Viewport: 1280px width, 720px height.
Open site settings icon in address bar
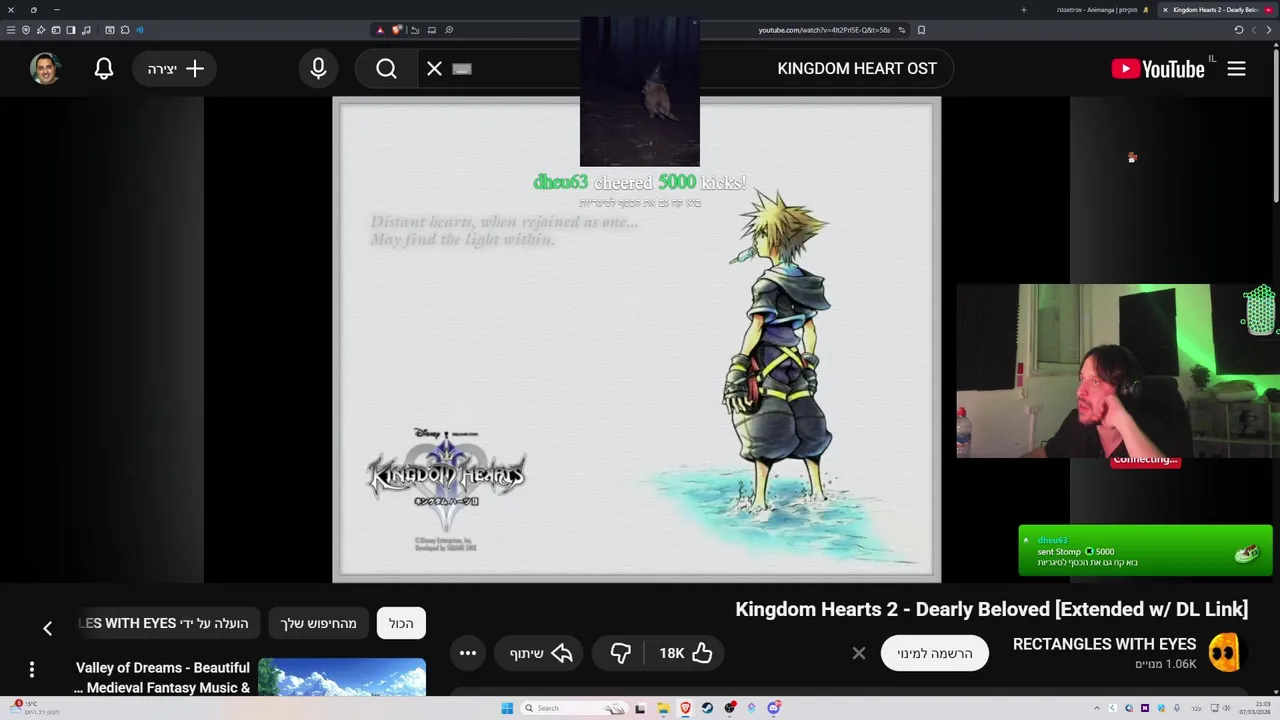[901, 30]
